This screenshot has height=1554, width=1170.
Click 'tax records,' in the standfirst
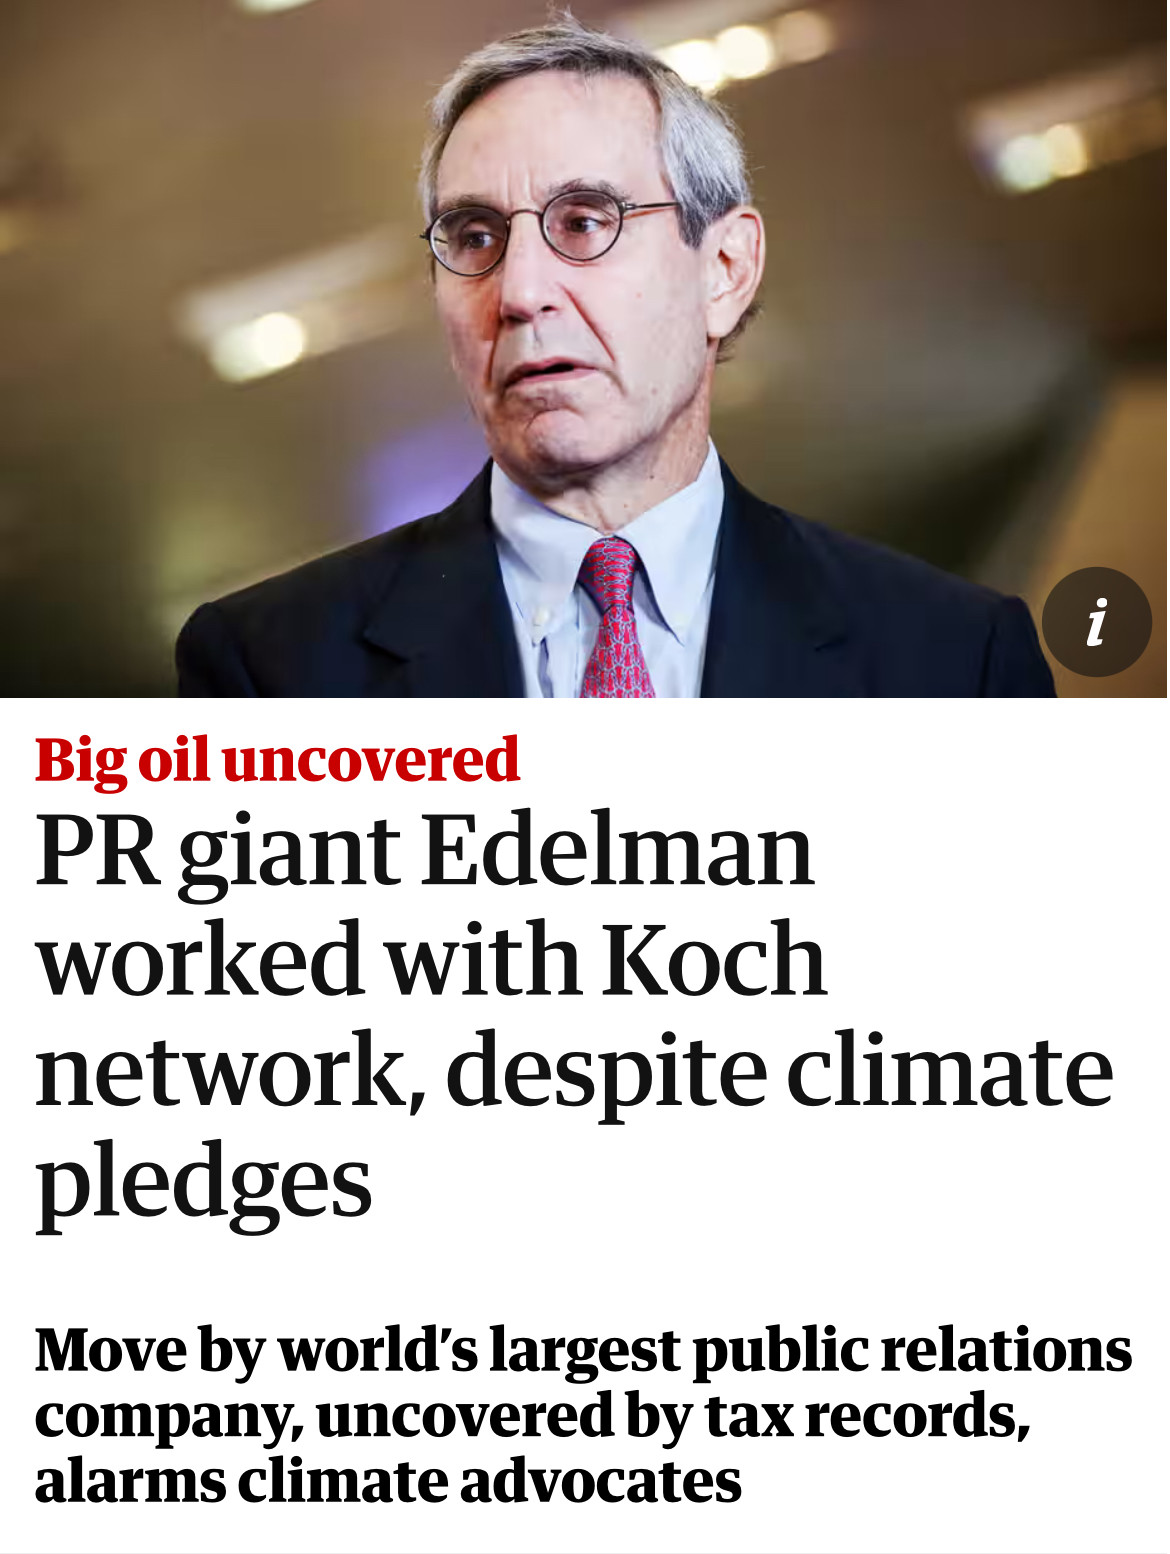867,1417
